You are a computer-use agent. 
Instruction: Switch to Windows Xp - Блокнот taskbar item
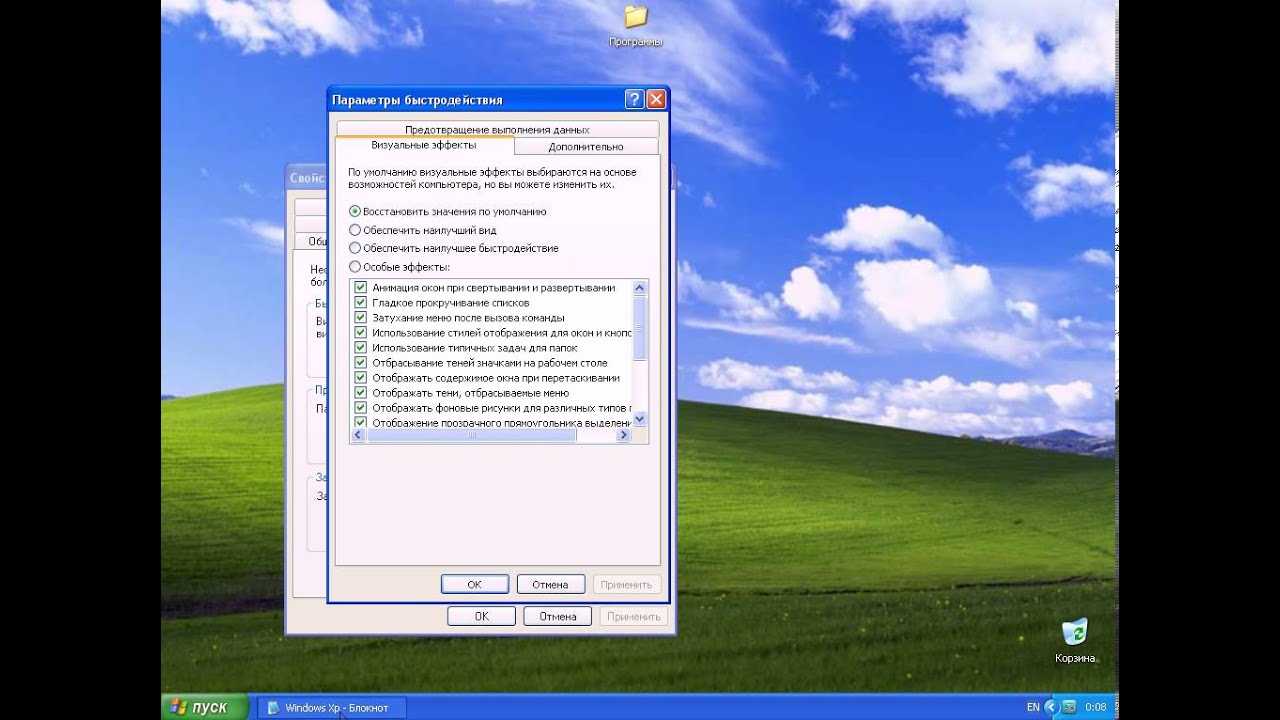332,708
